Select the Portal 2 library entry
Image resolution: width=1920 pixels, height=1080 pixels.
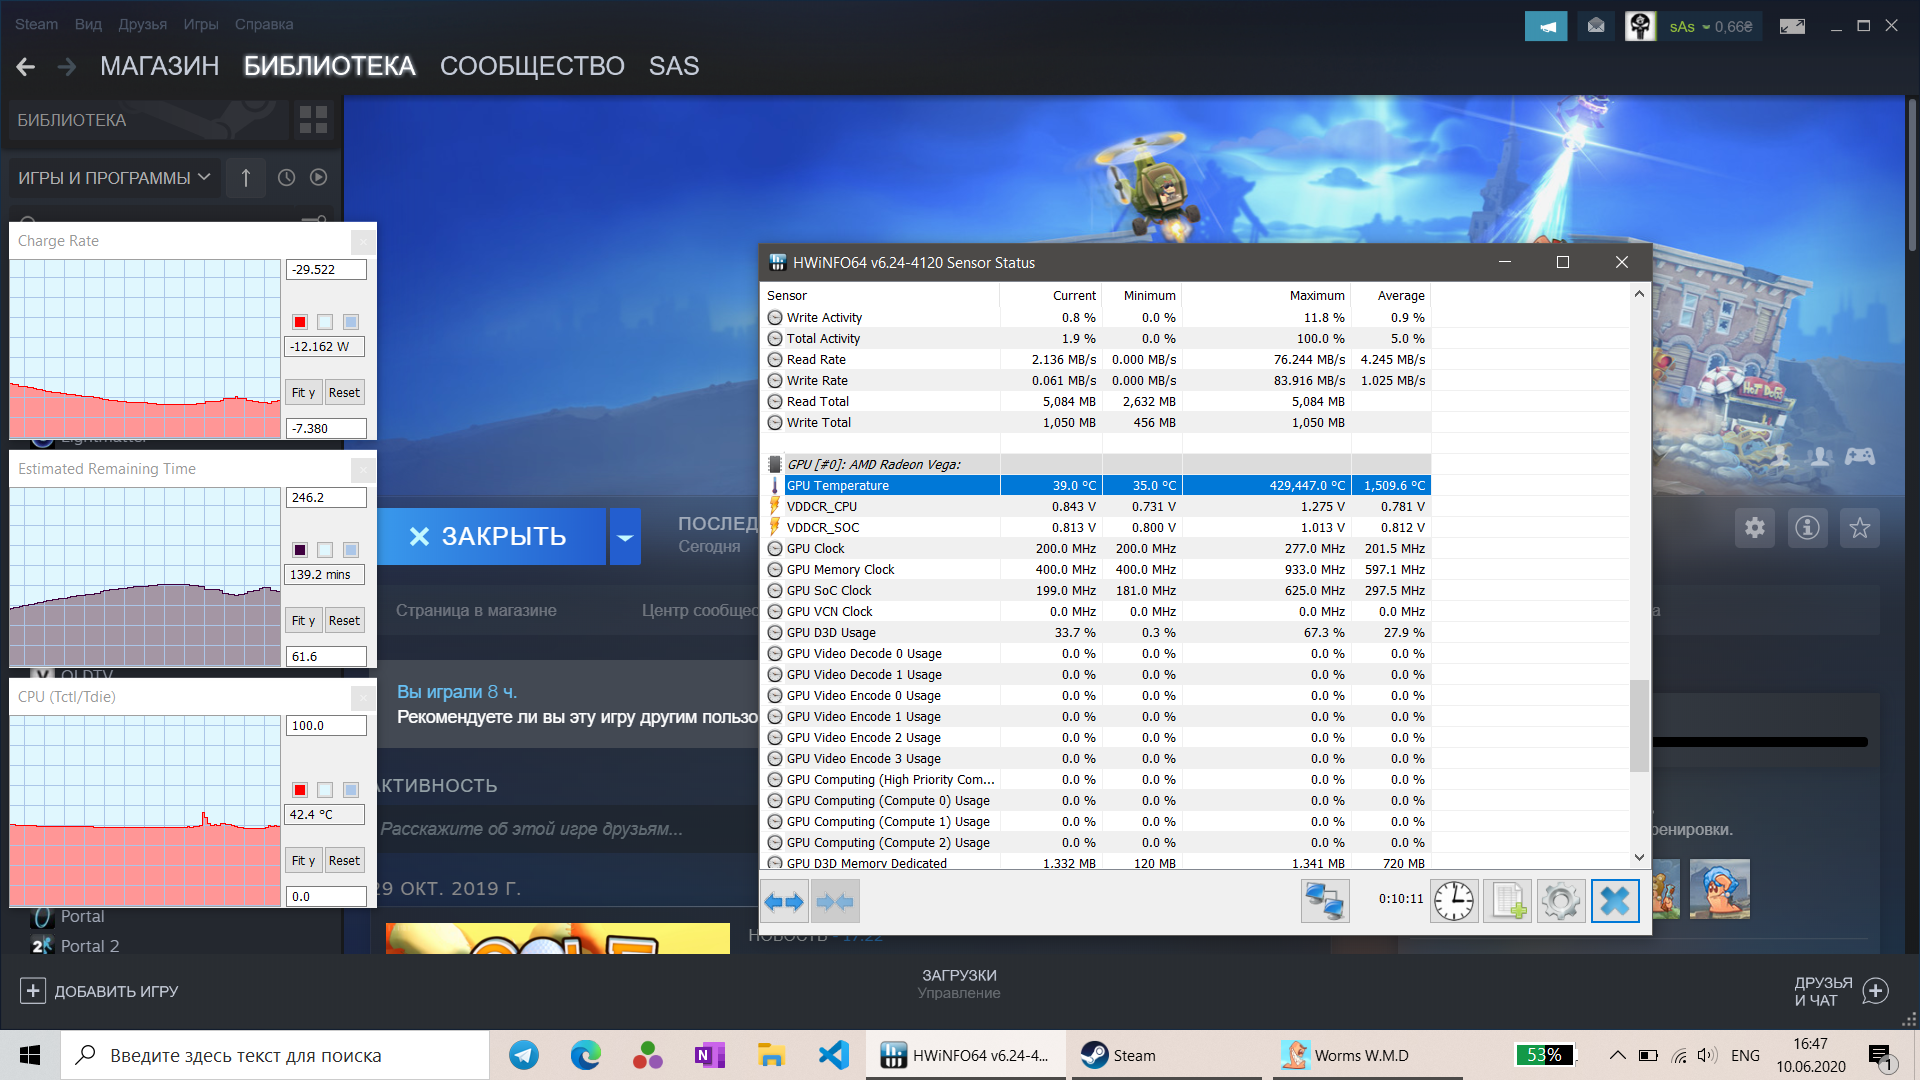click(90, 946)
